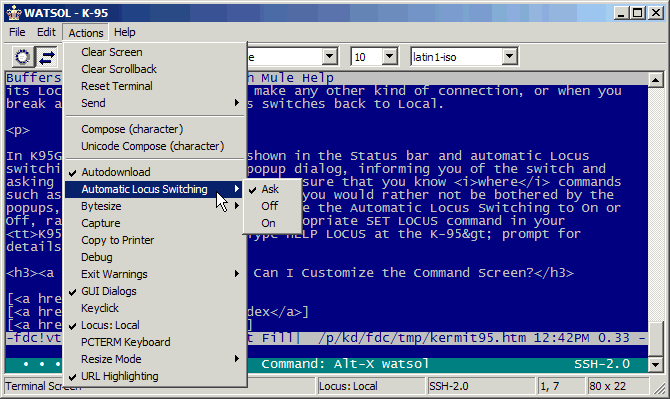
Task: Select Unicode Compose (character) entry
Action: tap(155, 146)
